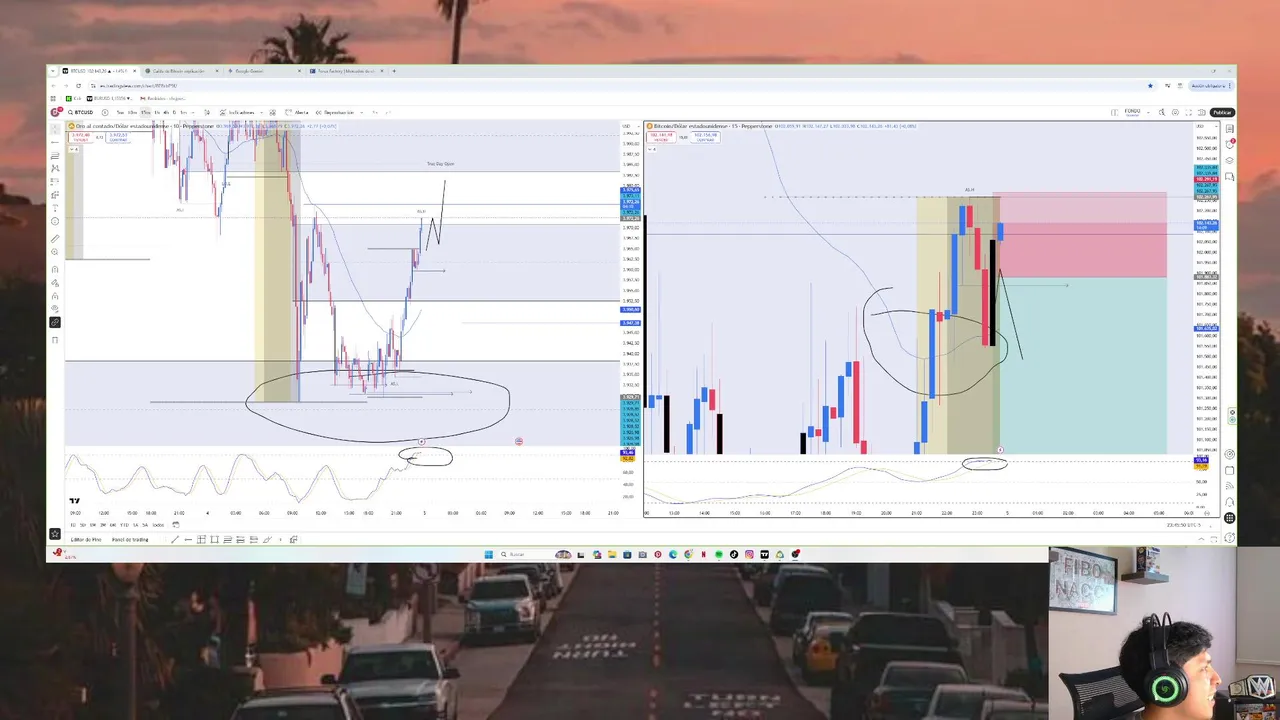Open Instagram from the taskbar

point(749,554)
